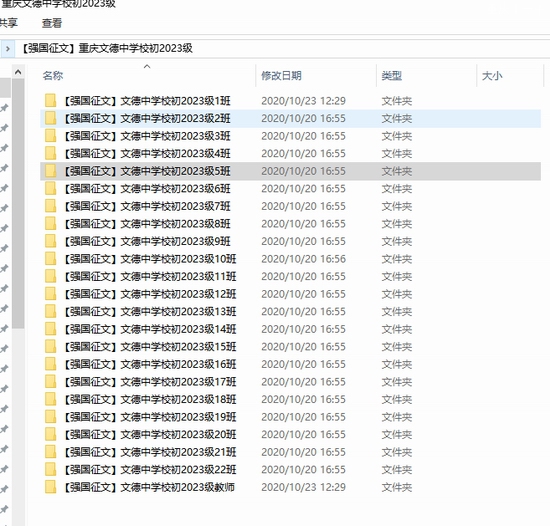Sort by the 修改日期 column header
Screen dimensions: 550x526
point(281,75)
